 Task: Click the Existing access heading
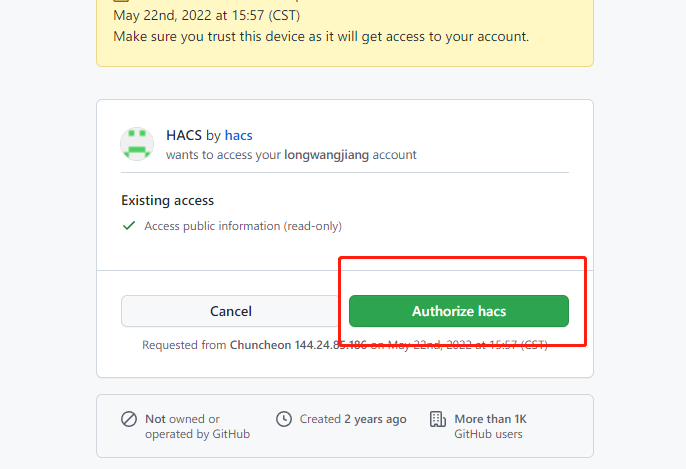[167, 200]
